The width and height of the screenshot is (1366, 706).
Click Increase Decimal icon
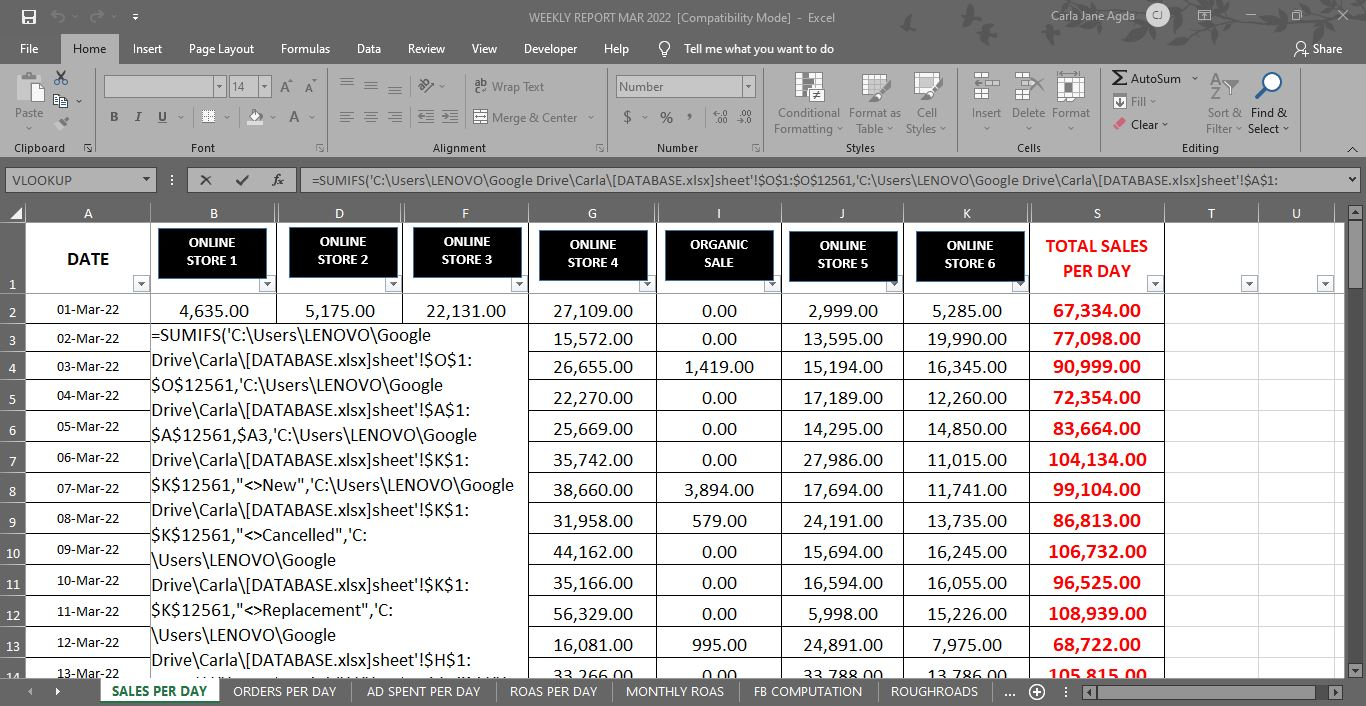[720, 117]
